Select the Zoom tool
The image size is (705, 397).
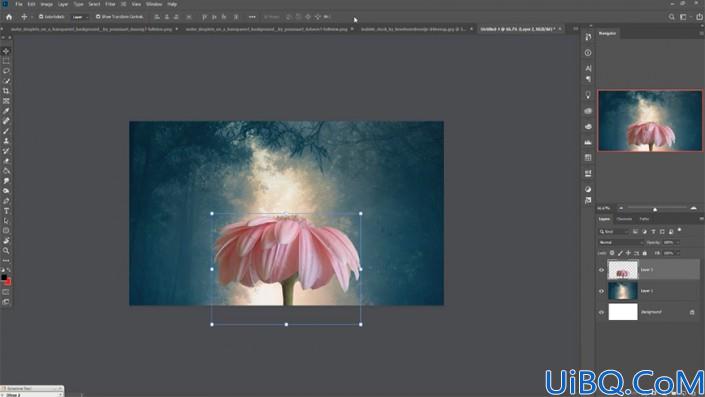click(6, 250)
